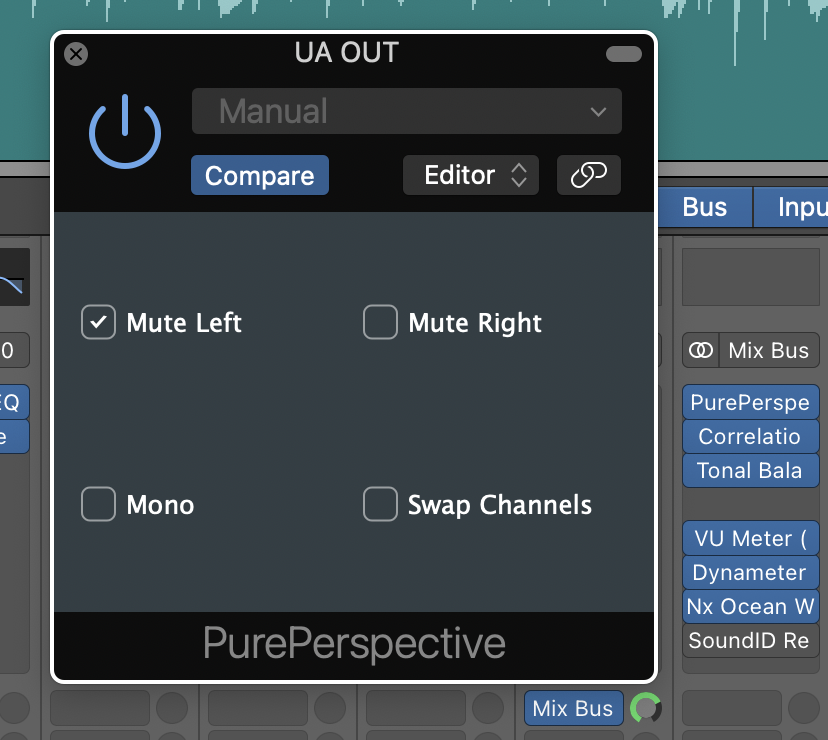The image size is (828, 740).
Task: Click the plugin power bypass icon
Action: click(x=124, y=131)
